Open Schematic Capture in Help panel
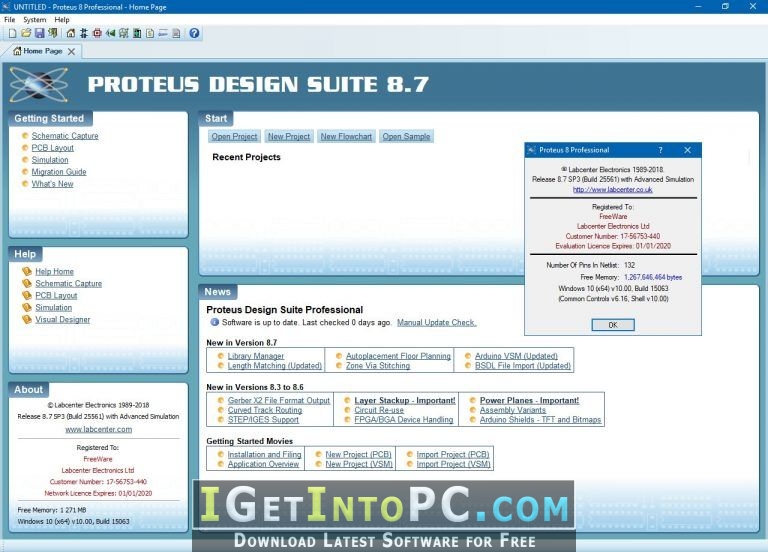Image resolution: width=768 pixels, height=552 pixels. pos(69,284)
